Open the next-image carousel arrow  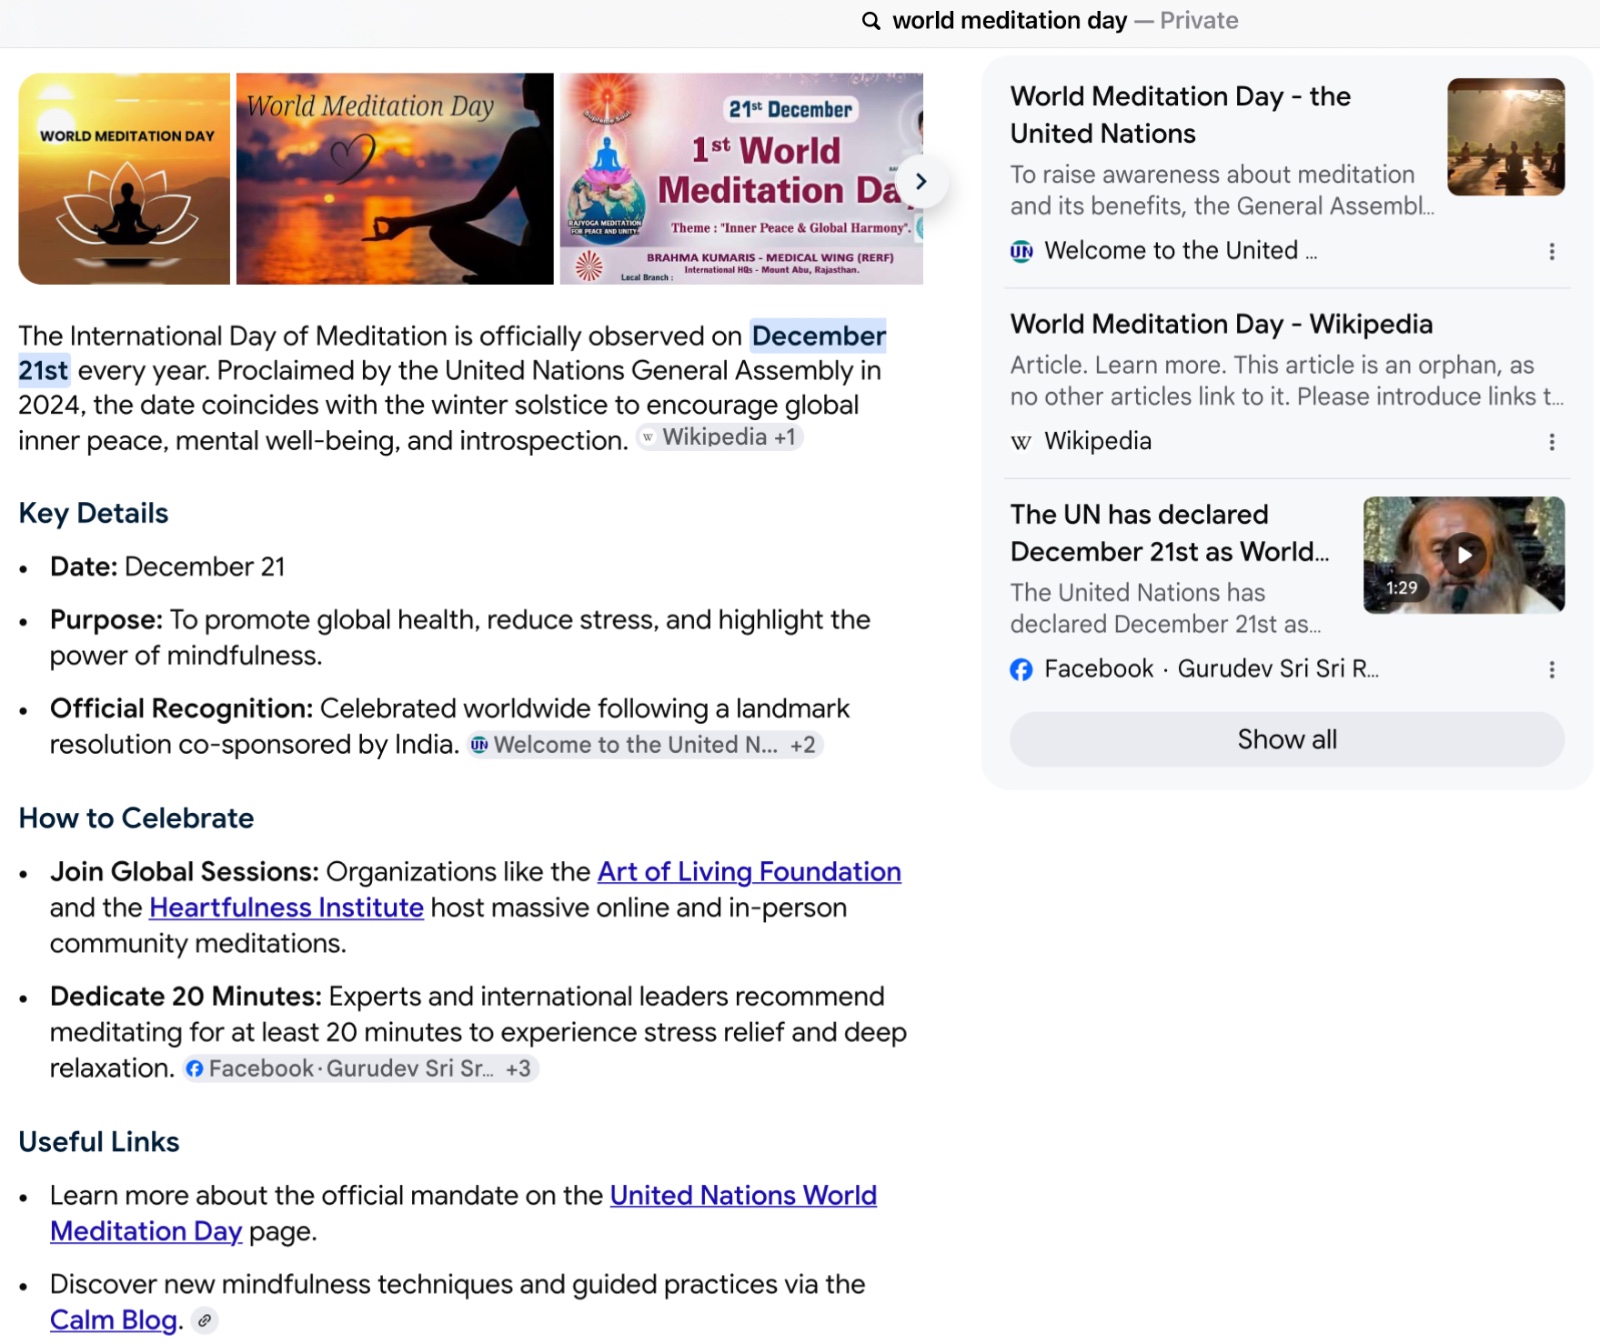pyautogui.click(x=921, y=181)
